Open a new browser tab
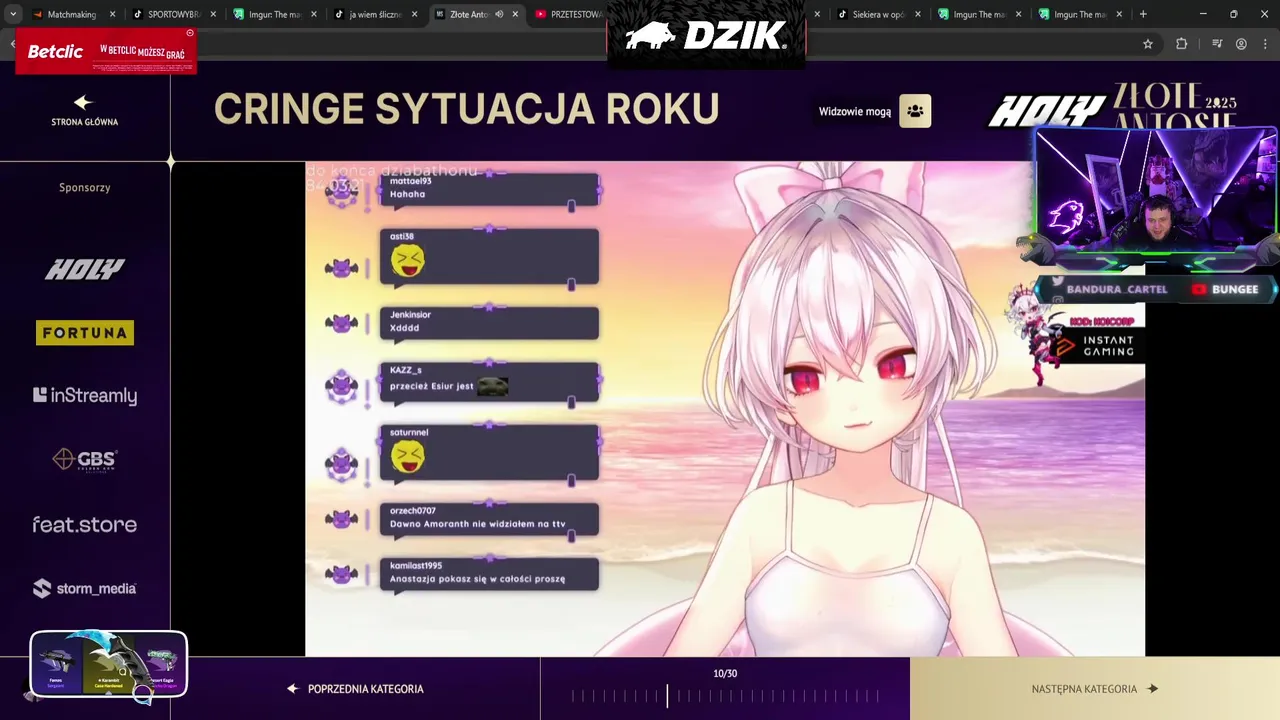The height and width of the screenshot is (720, 1280). (1143, 14)
